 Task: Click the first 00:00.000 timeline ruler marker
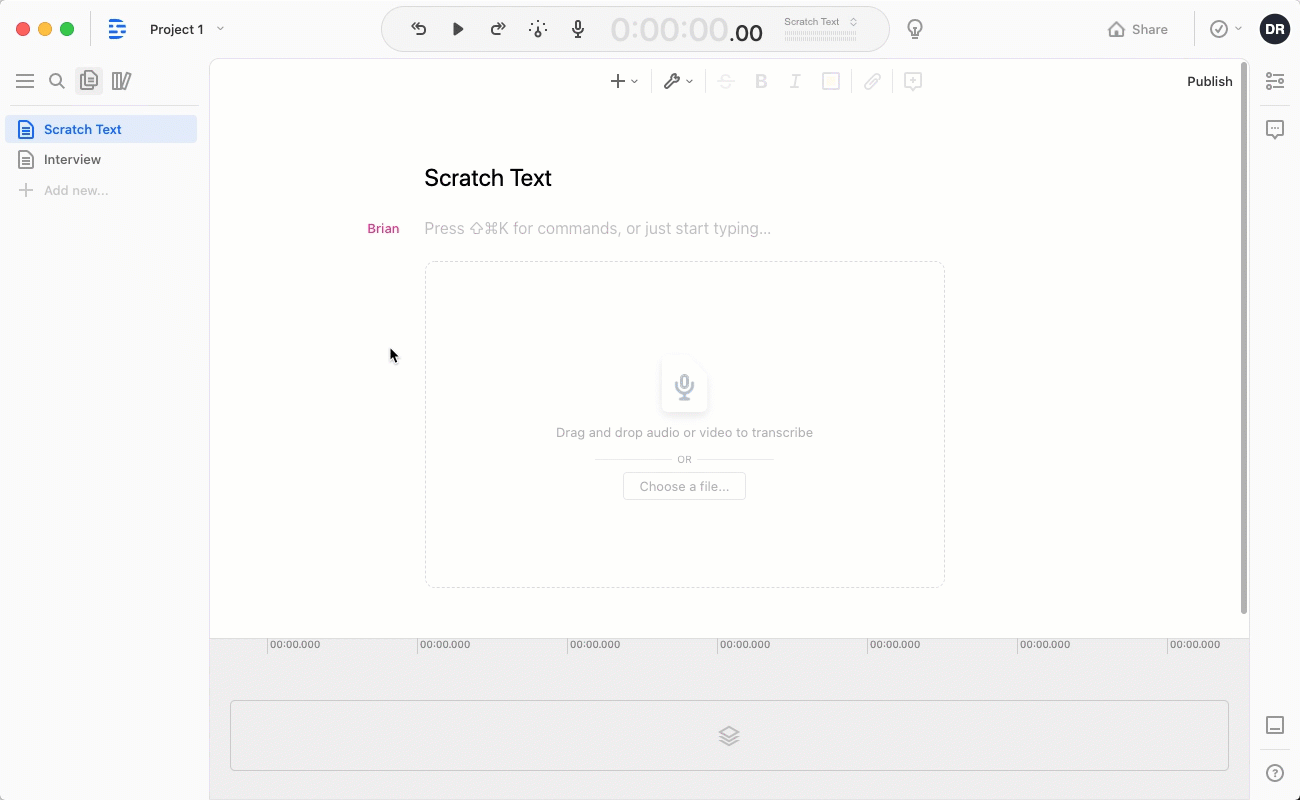point(295,645)
